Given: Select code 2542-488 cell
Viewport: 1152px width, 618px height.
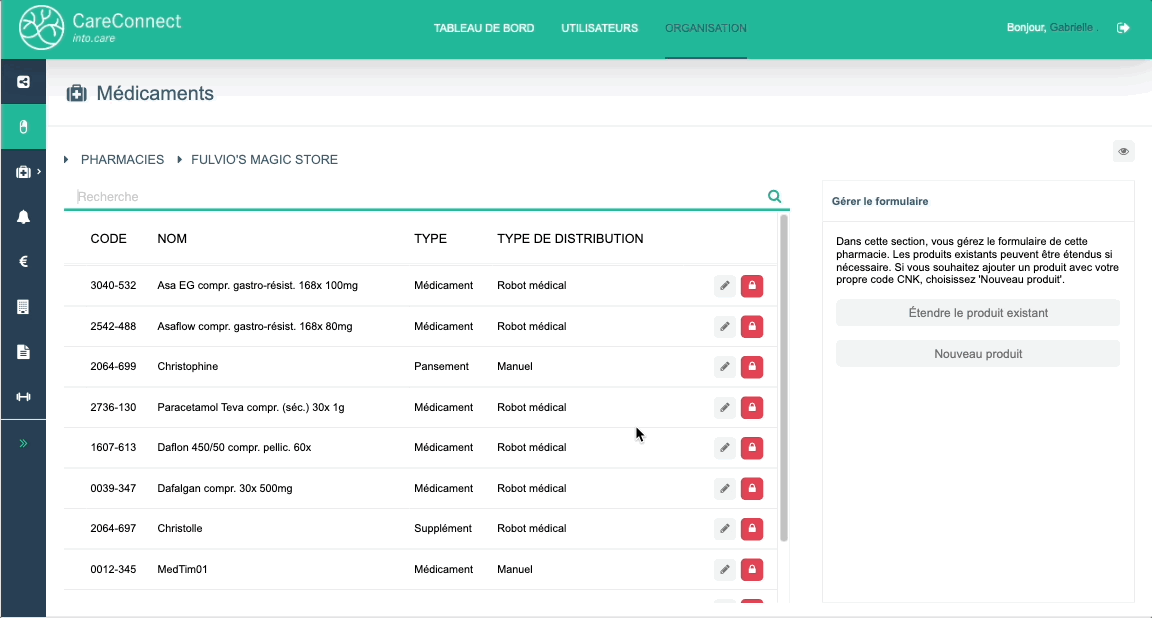Looking at the screenshot, I should click(113, 326).
